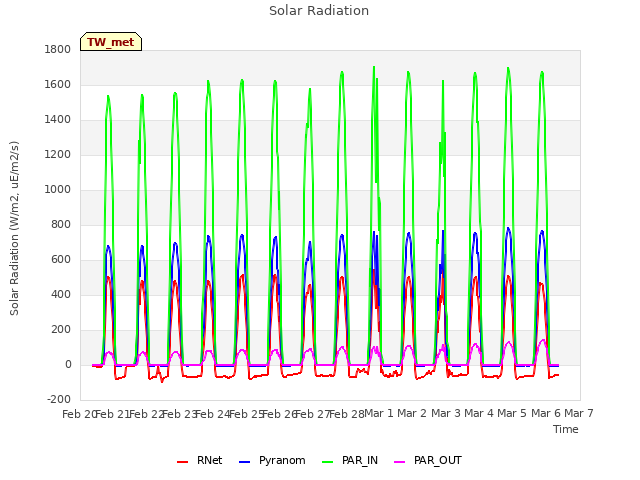Screen dimensions: 640x480
Task: Click the -200 y-axis tick label
Action: [x=59, y=399]
